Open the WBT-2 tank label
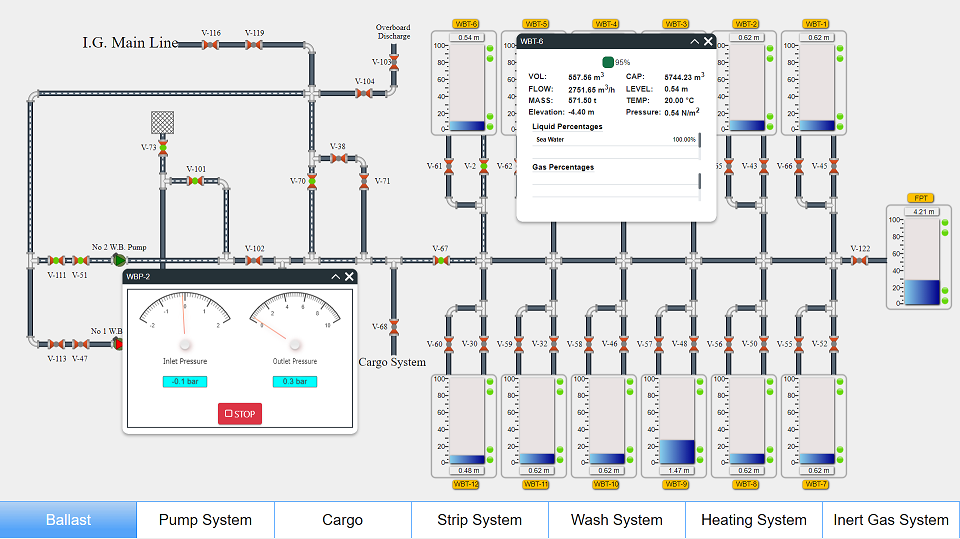This screenshot has height=539, width=960. tap(746, 24)
